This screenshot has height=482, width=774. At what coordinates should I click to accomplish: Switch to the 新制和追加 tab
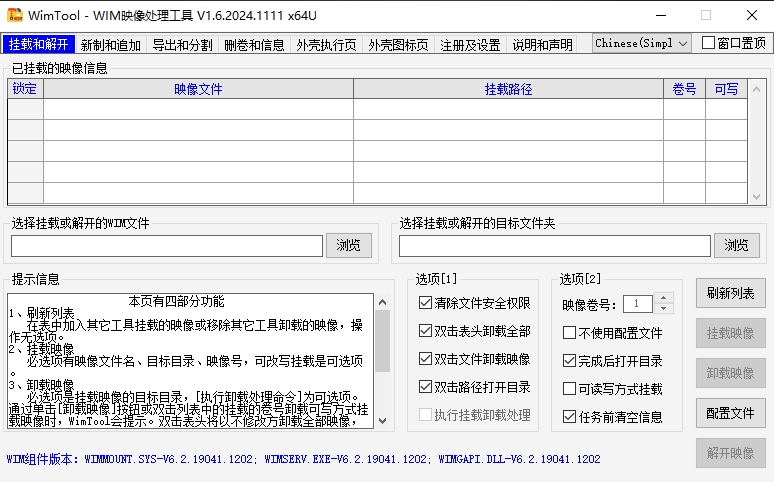[x=110, y=45]
